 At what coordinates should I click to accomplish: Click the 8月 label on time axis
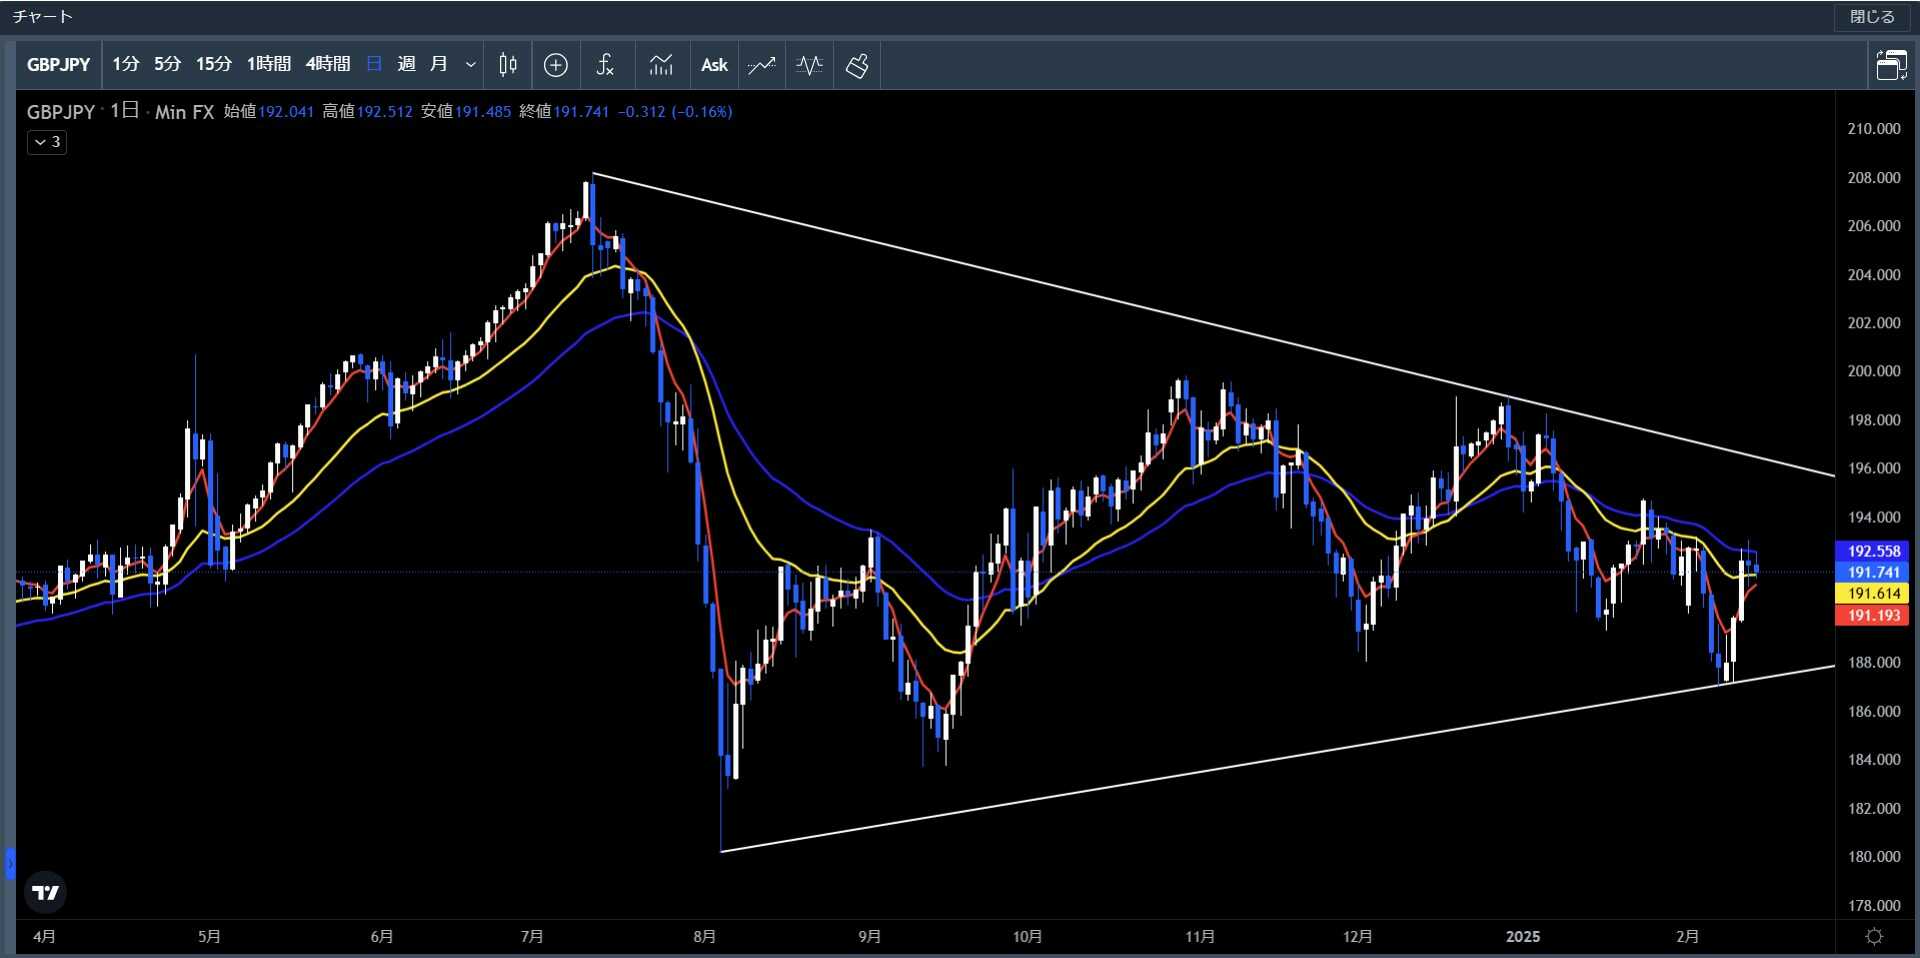coord(705,937)
